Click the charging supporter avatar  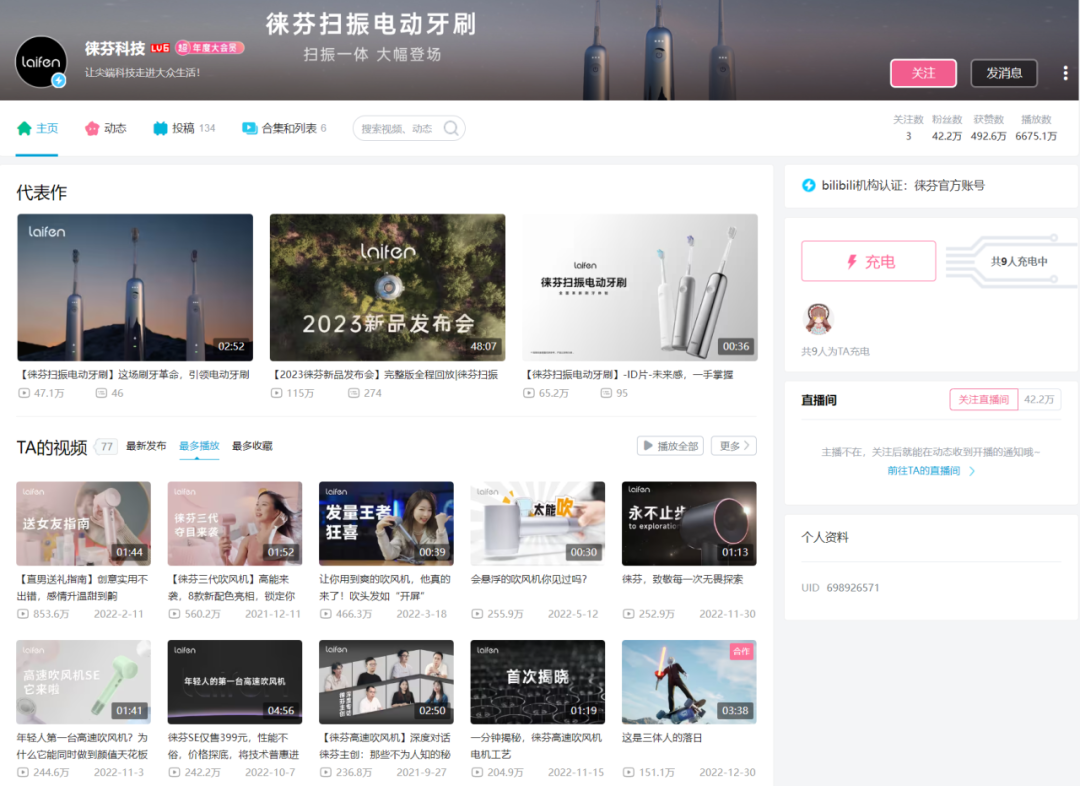tap(818, 319)
